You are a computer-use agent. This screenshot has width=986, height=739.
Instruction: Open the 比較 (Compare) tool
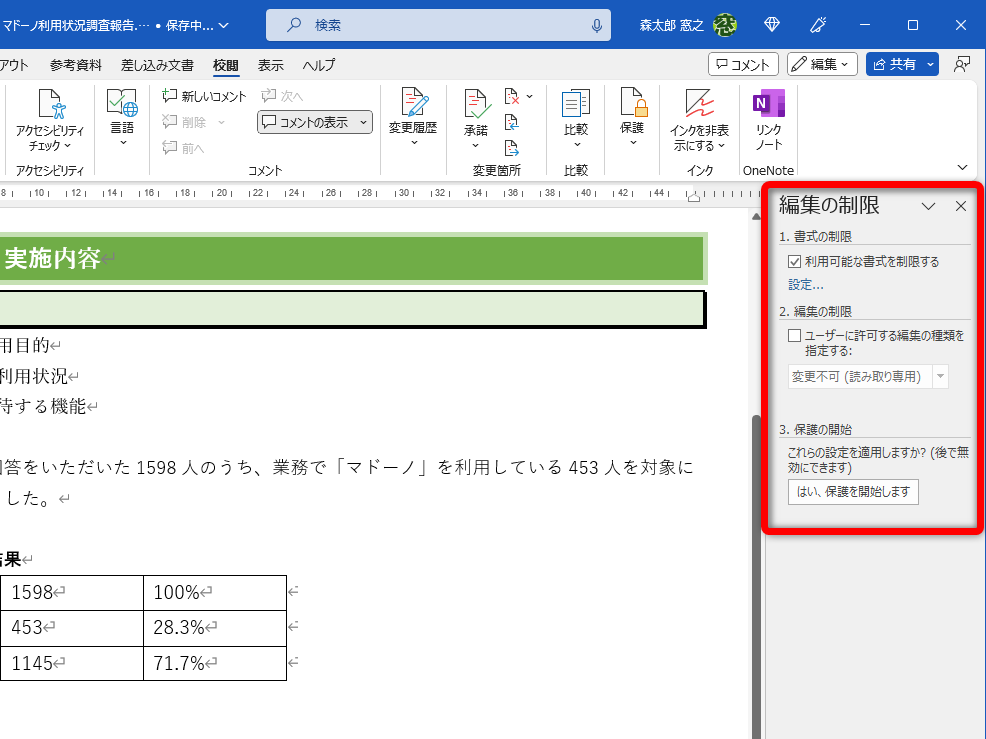576,115
